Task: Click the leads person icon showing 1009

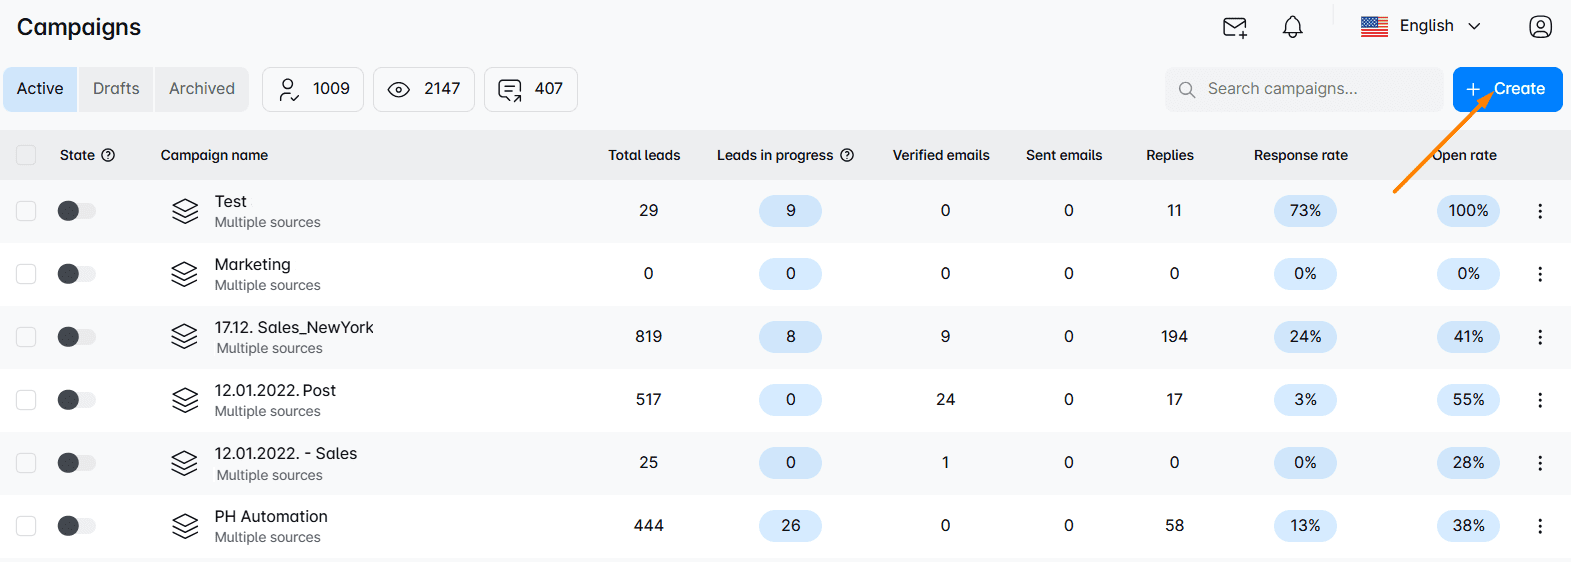Action: click(289, 89)
